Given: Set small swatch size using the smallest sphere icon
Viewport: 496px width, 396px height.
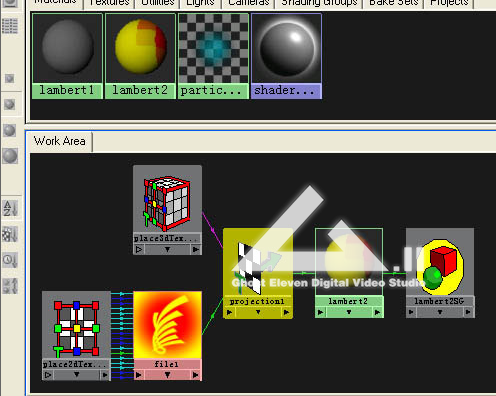Looking at the screenshot, I should click(x=10, y=79).
